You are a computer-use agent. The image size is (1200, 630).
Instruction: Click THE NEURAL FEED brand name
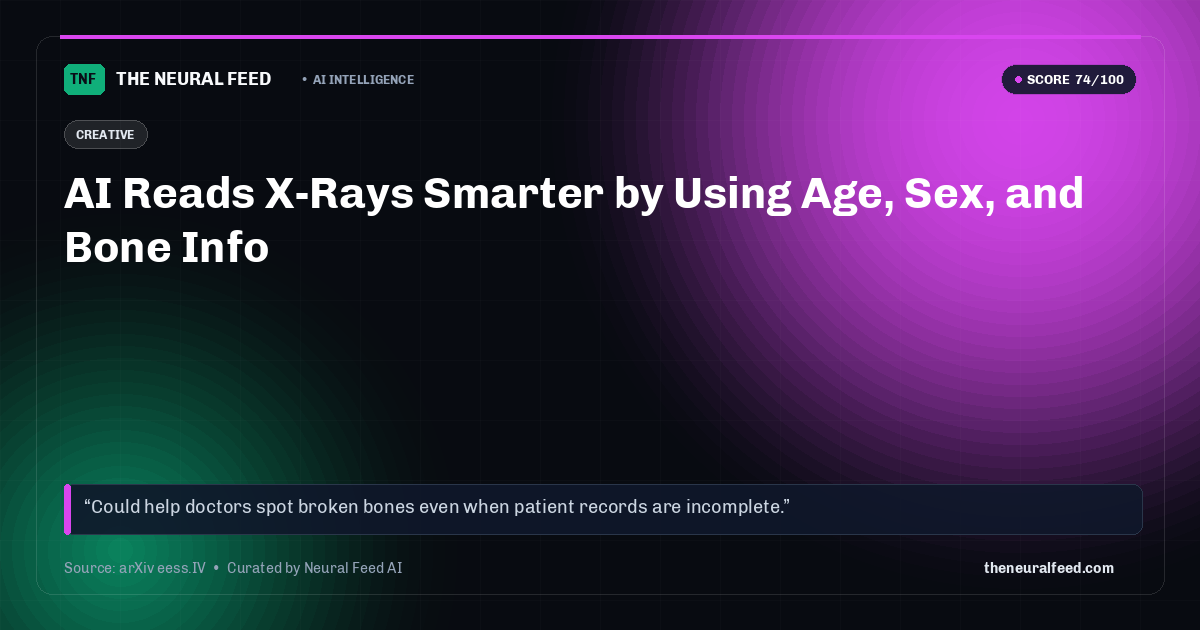(193, 79)
